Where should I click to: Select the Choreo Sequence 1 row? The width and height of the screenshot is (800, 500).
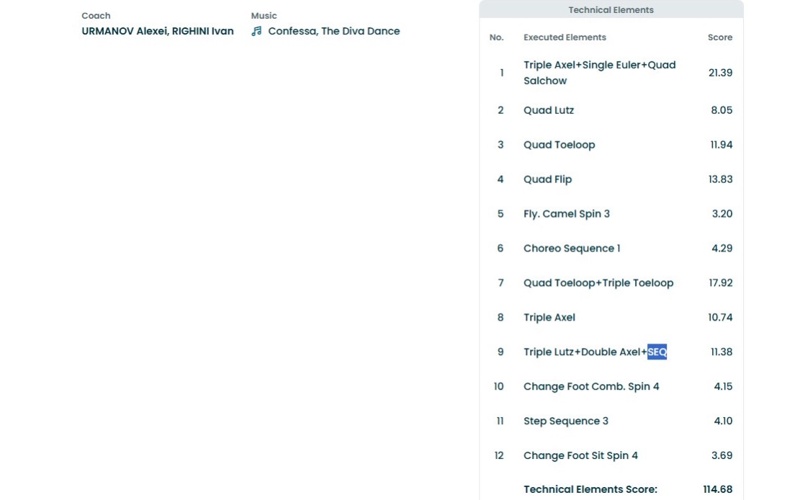tap(572, 248)
